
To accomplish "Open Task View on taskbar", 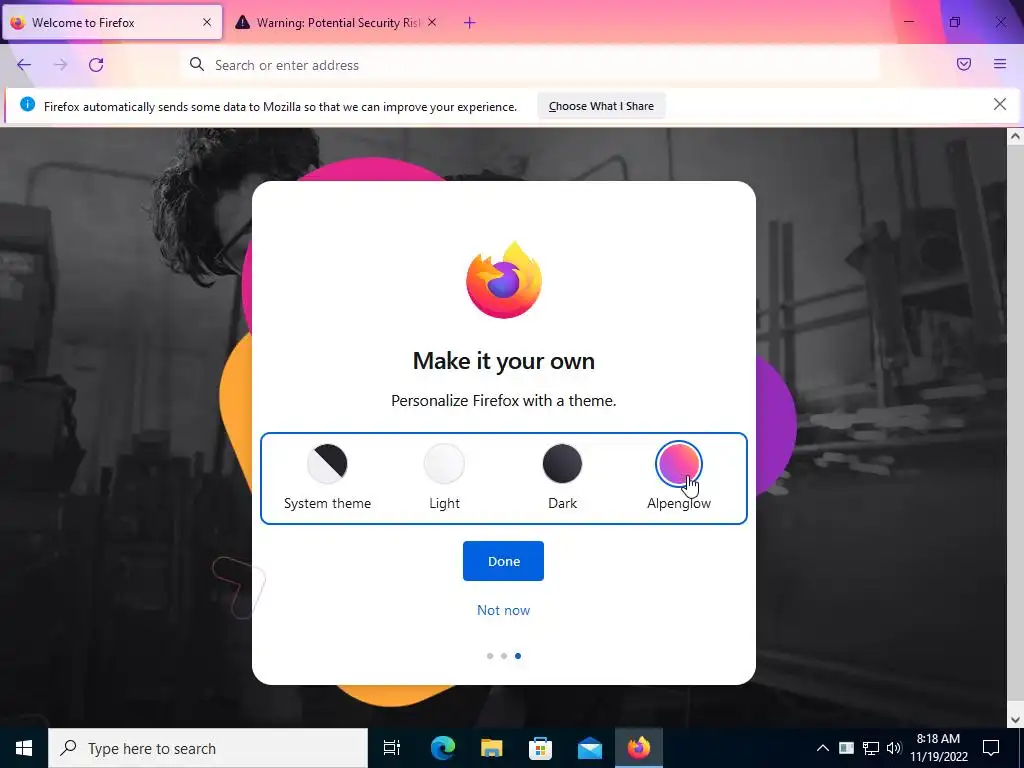I will tap(392, 748).
